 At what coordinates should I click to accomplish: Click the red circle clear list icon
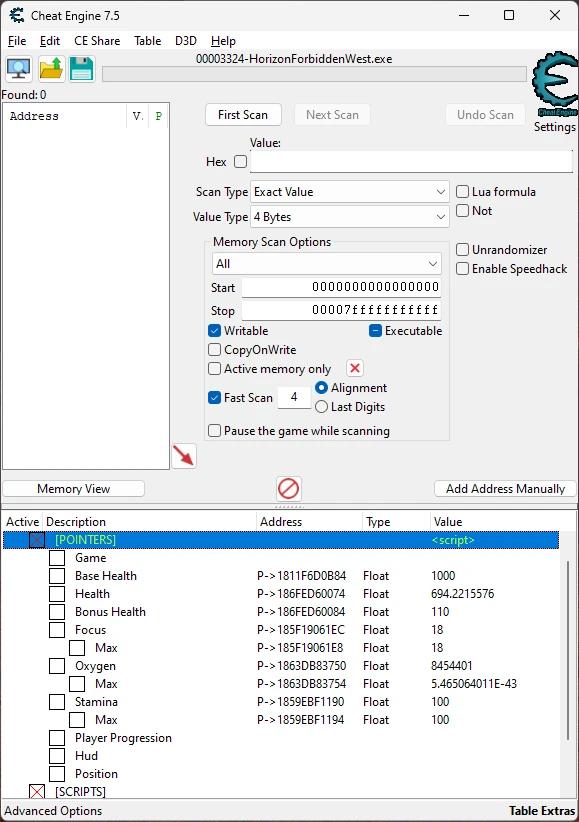pyautogui.click(x=288, y=489)
